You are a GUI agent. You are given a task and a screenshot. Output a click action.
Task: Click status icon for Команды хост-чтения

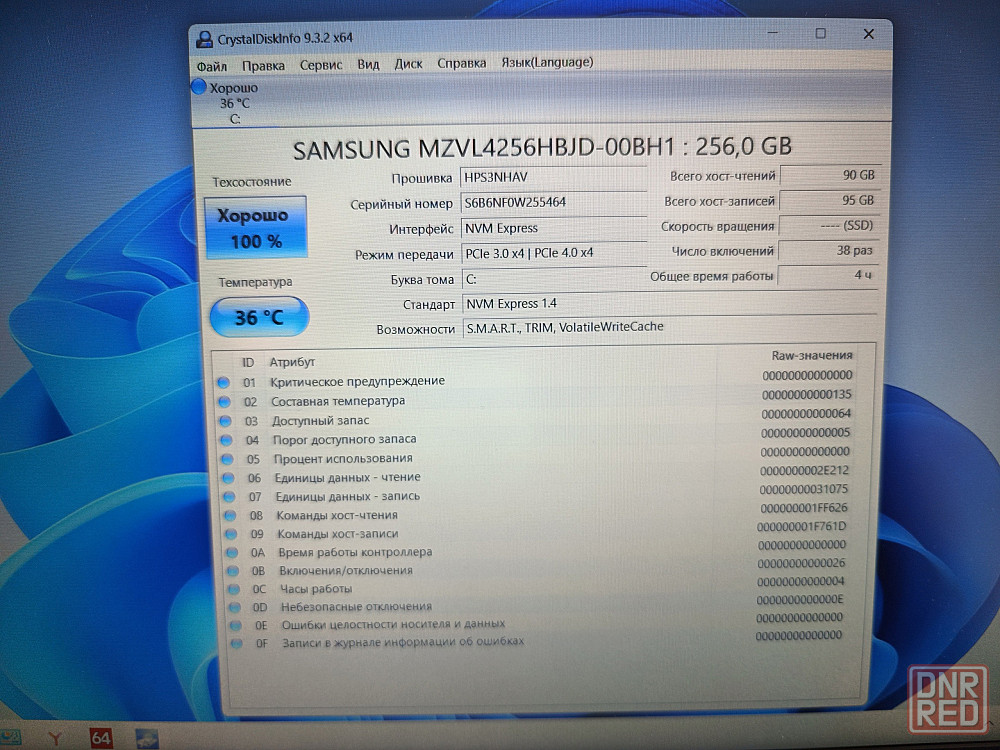[230, 515]
